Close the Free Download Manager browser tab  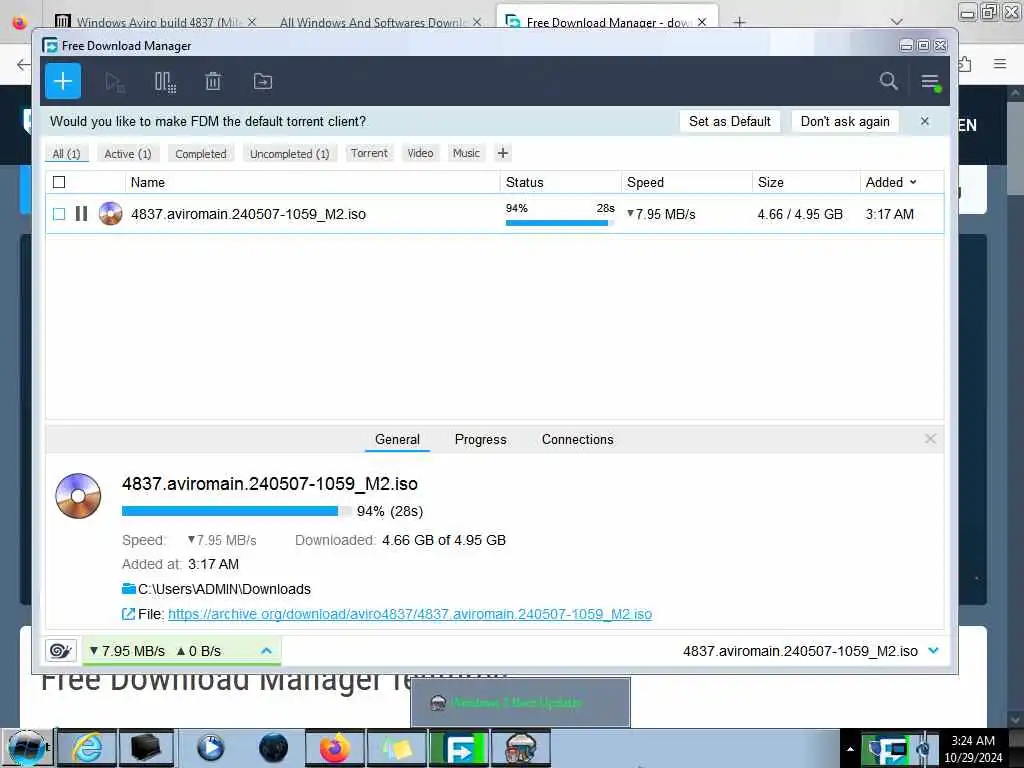(x=702, y=22)
